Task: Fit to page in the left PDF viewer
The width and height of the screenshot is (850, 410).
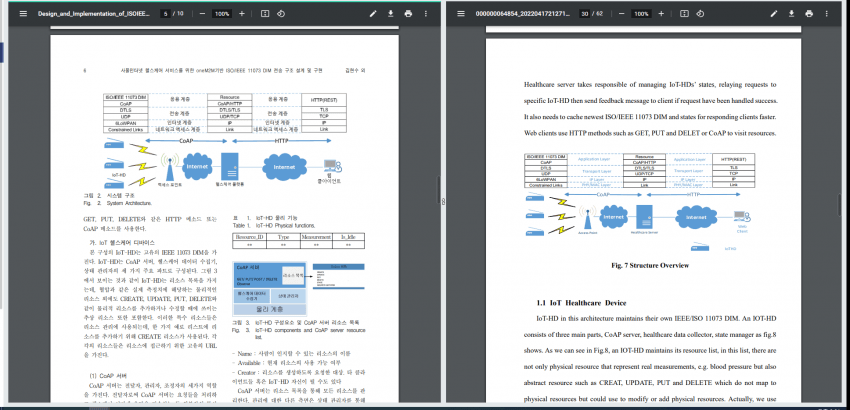Action: [x=265, y=14]
